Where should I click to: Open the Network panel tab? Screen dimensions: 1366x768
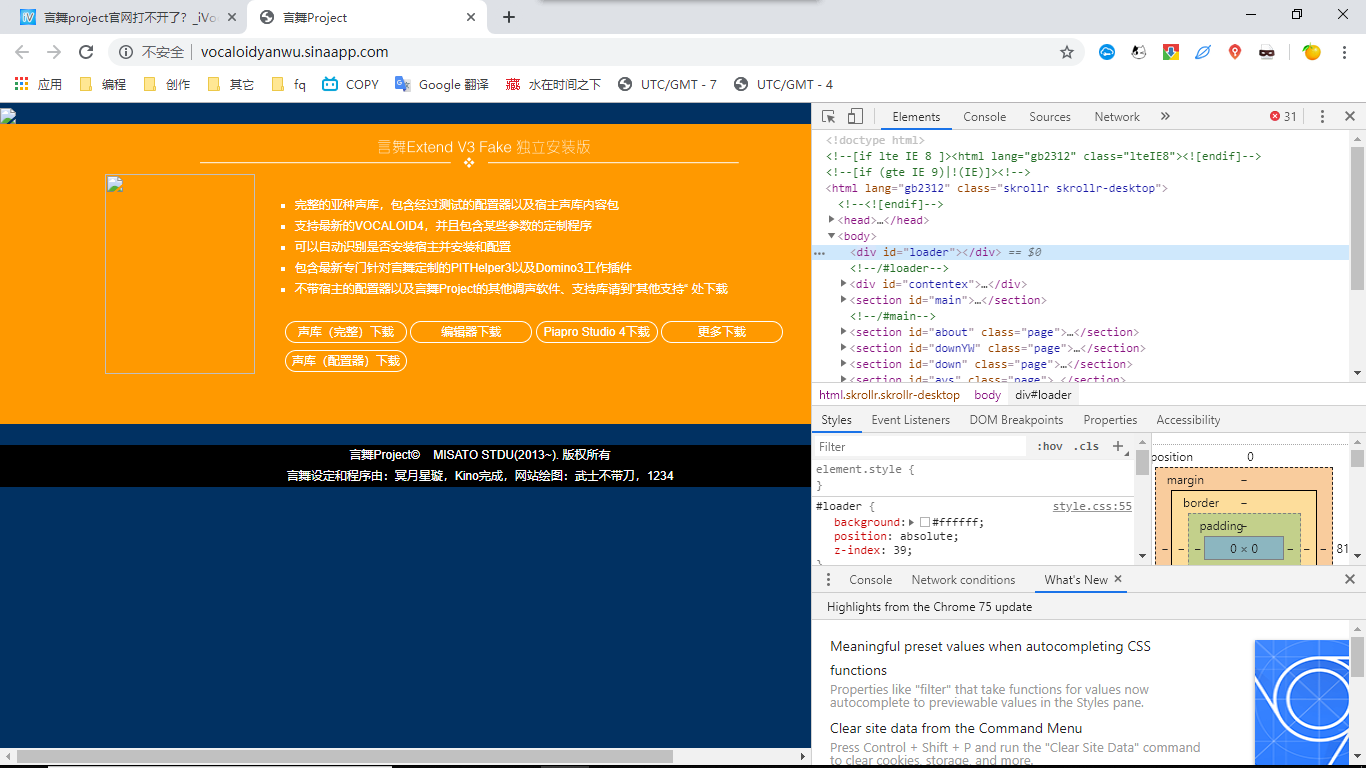(x=1117, y=117)
